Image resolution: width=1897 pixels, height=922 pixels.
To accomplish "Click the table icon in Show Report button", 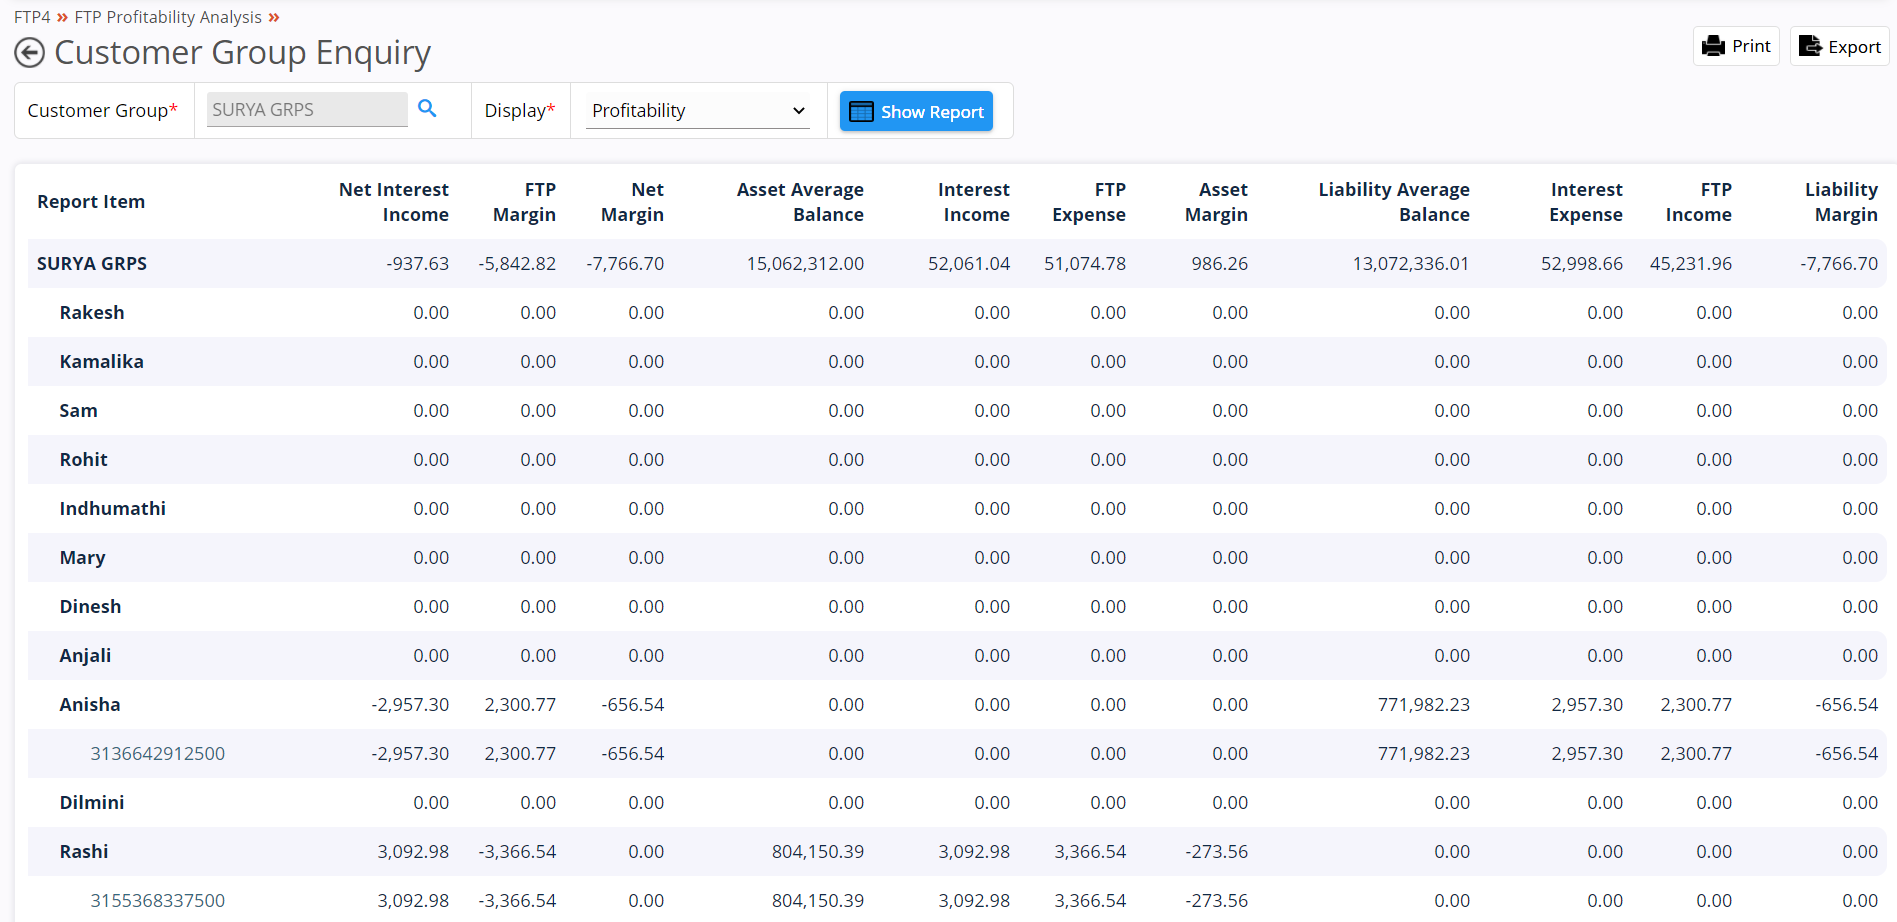I will (861, 112).
